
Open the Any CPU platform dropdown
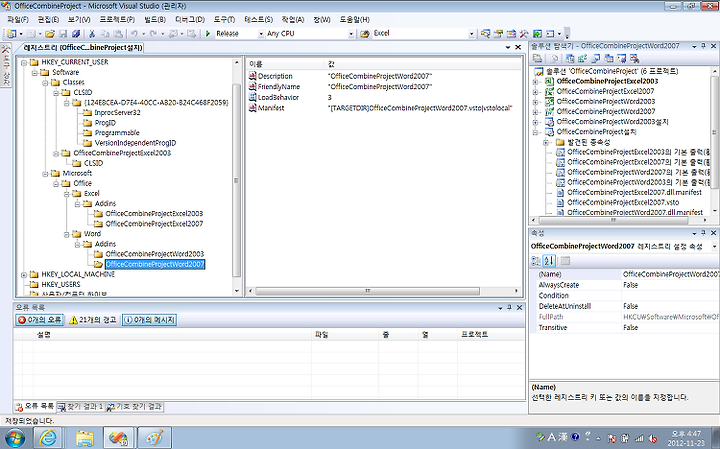tap(351, 34)
